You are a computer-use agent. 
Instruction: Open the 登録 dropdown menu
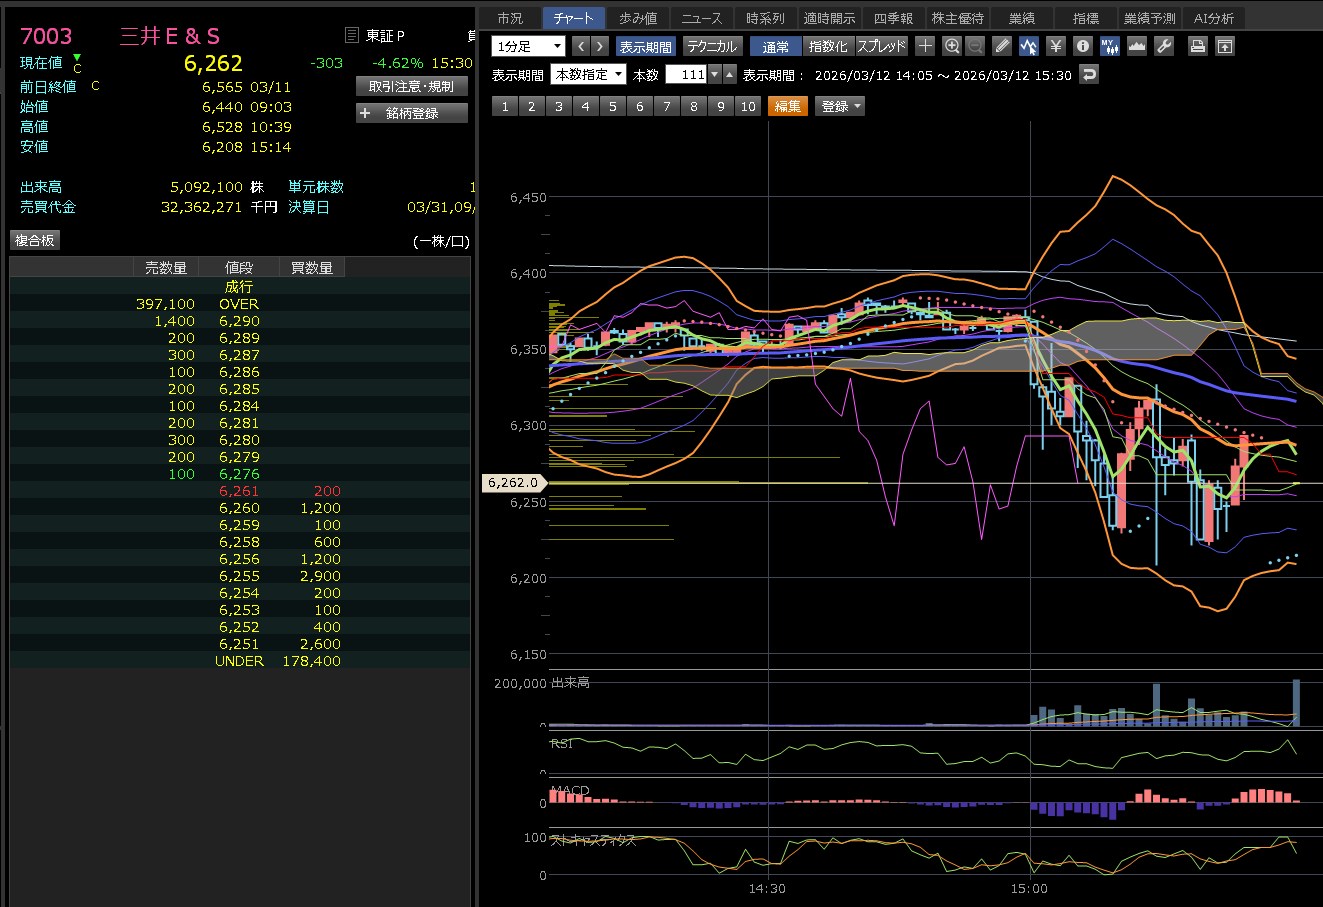tap(840, 106)
